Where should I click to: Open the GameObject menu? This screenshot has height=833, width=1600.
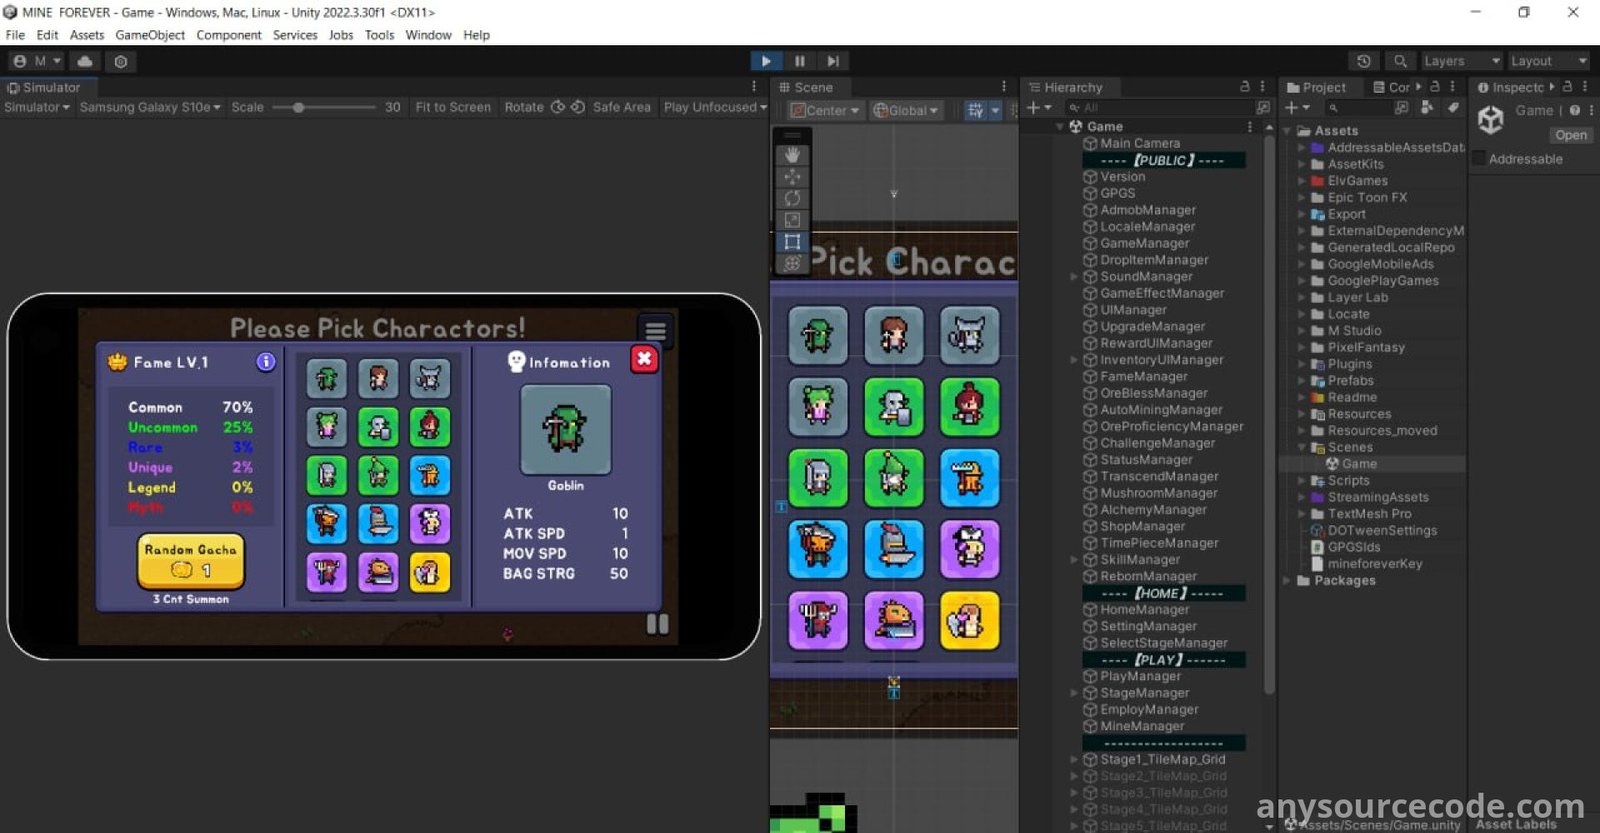(150, 35)
